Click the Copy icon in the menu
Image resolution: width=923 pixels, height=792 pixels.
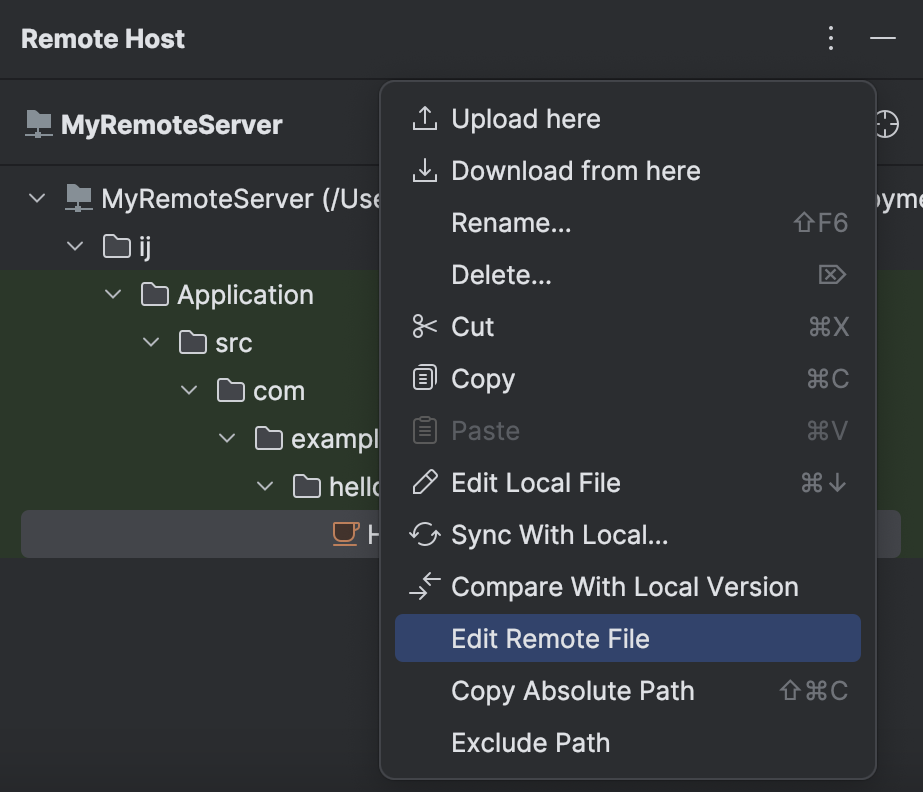pyautogui.click(x=424, y=378)
